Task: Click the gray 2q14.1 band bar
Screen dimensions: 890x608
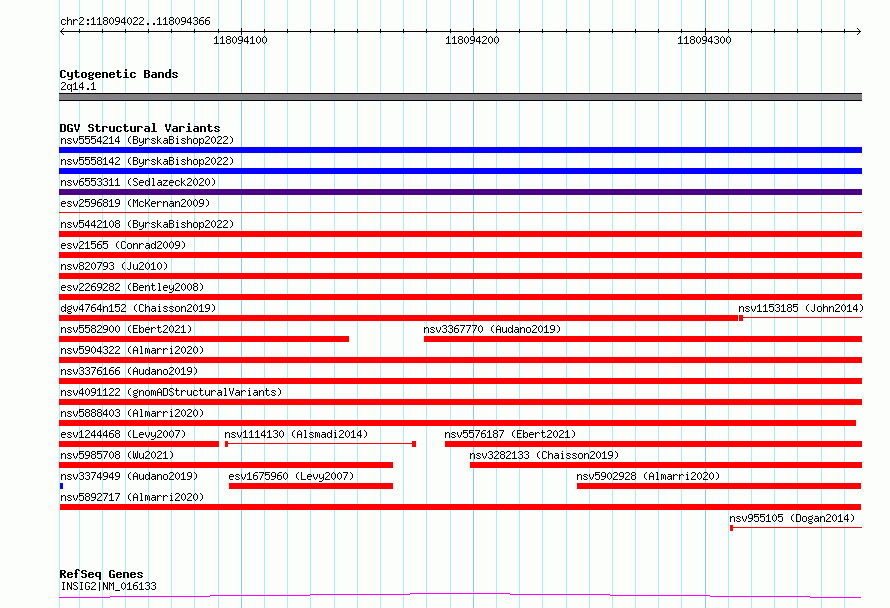Action: (460, 97)
